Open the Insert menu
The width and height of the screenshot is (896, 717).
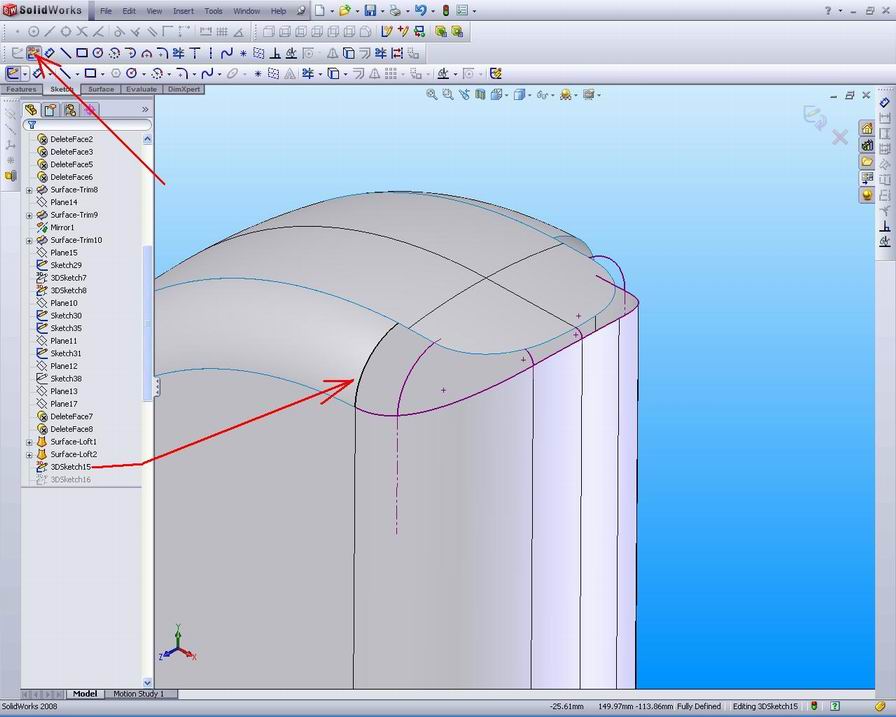pos(184,11)
